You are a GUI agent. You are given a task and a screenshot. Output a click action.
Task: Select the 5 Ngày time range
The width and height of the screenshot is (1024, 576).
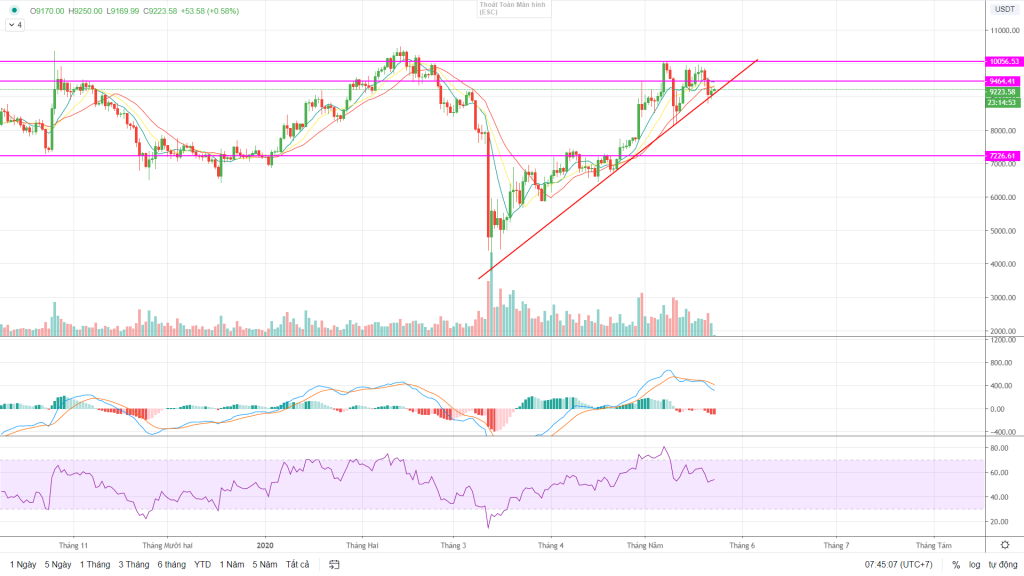pos(58,565)
